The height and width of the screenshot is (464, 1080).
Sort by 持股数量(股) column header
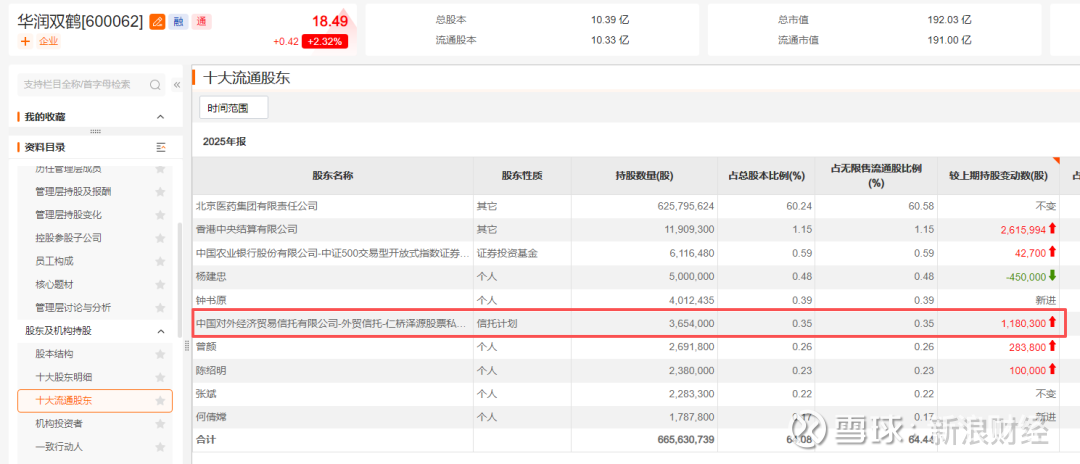644,176
